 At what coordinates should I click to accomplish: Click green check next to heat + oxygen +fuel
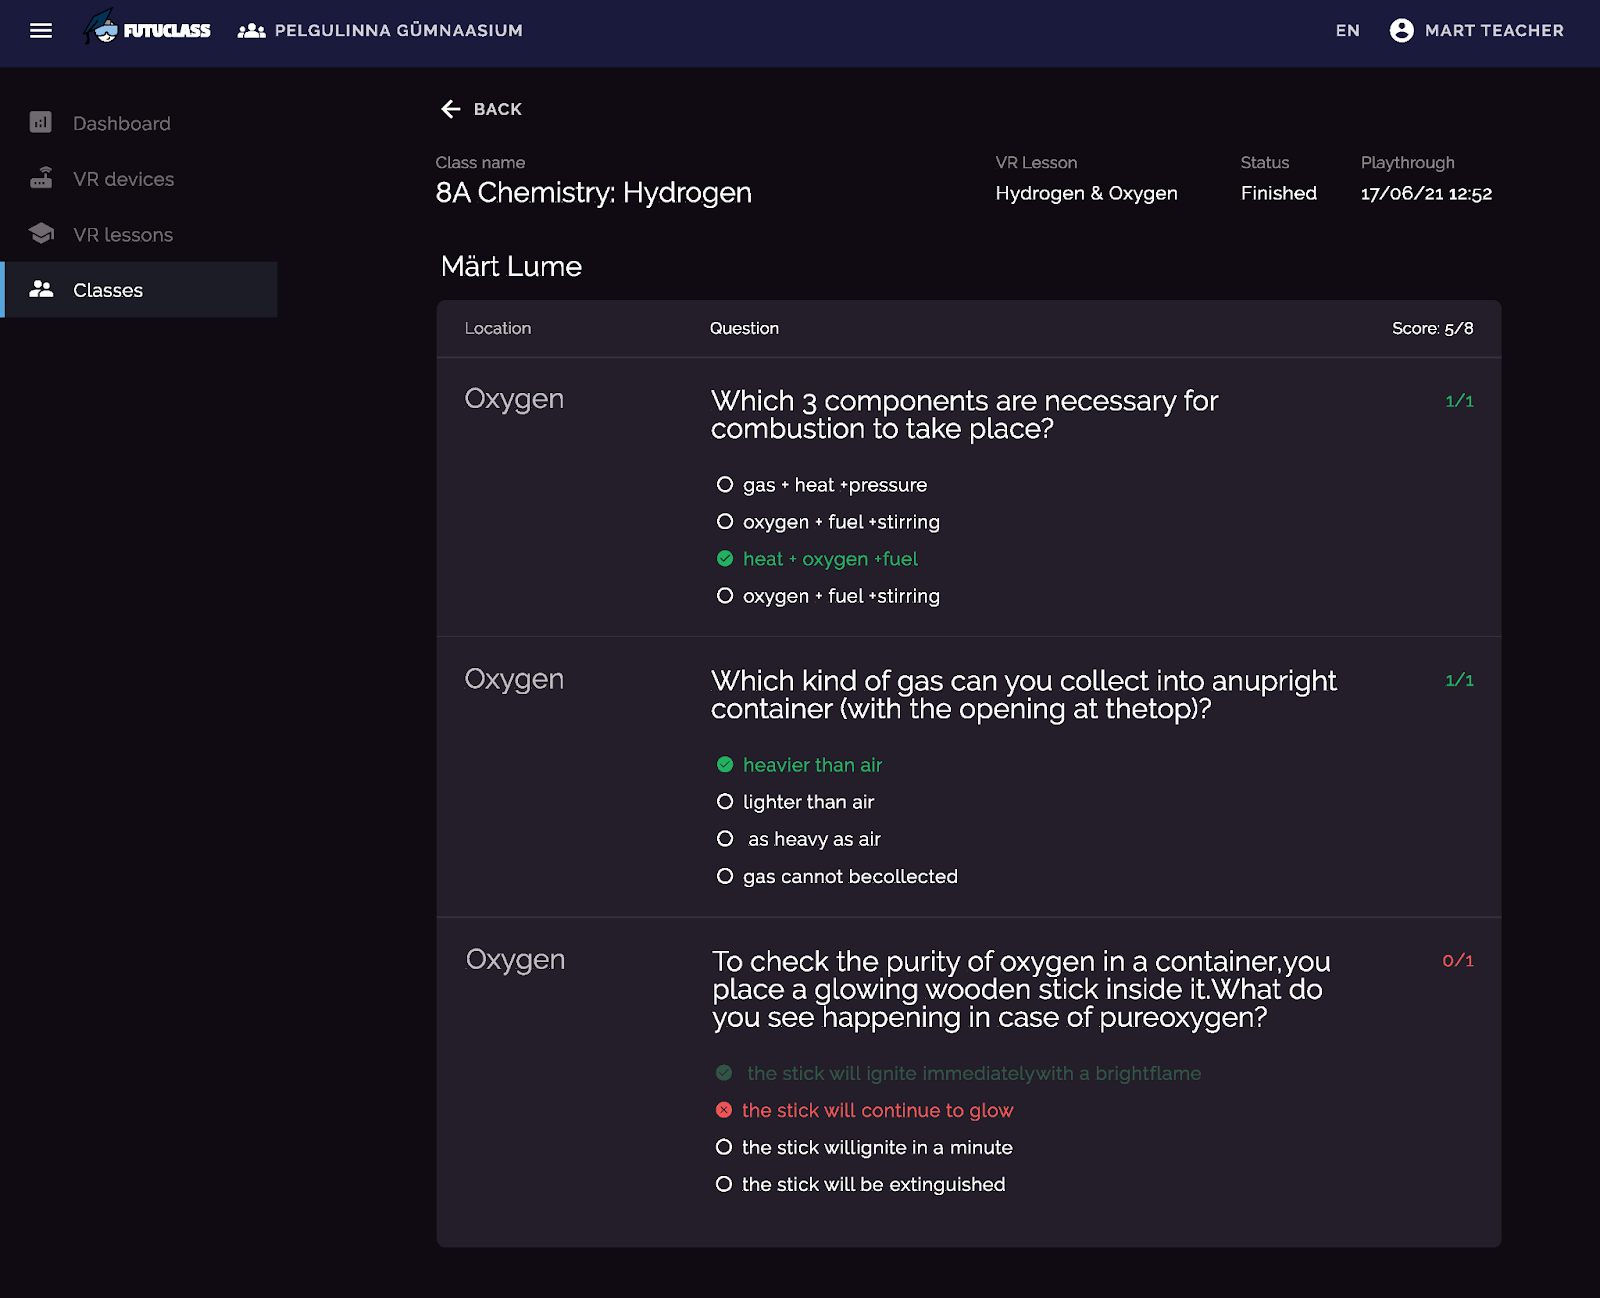[x=725, y=559]
